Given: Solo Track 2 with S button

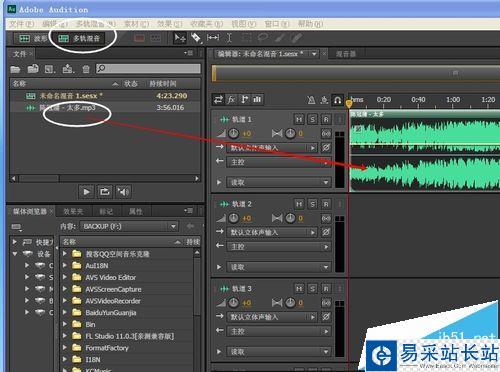Looking at the screenshot, I should click(x=312, y=204).
